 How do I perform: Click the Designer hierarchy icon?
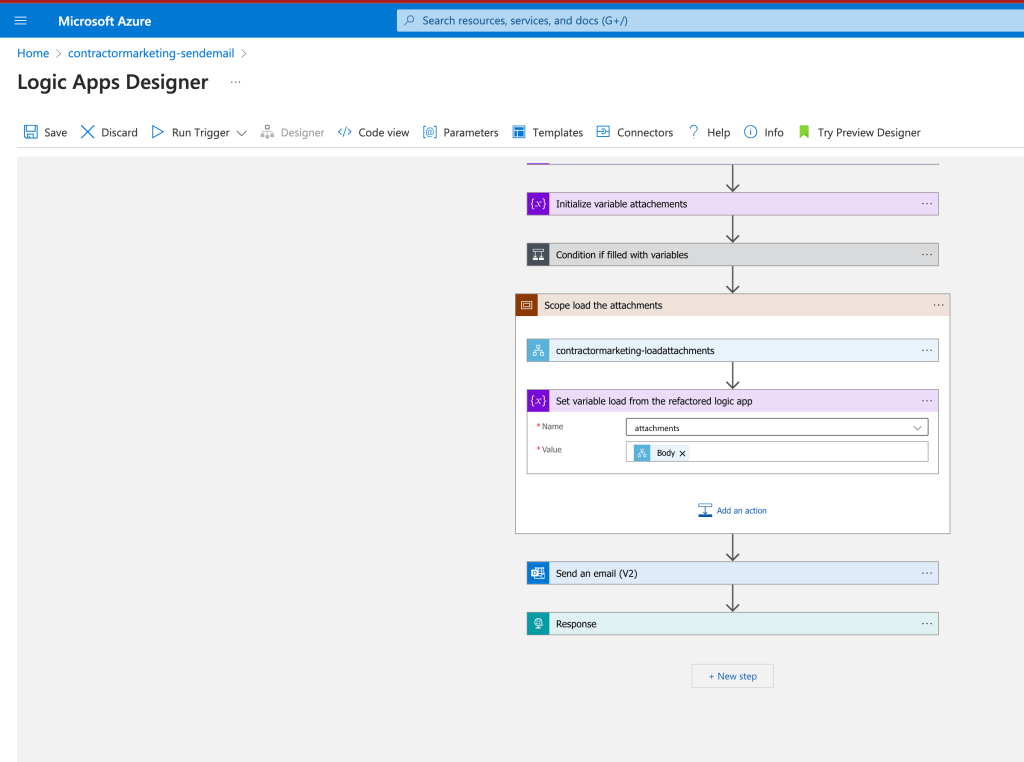(267, 132)
